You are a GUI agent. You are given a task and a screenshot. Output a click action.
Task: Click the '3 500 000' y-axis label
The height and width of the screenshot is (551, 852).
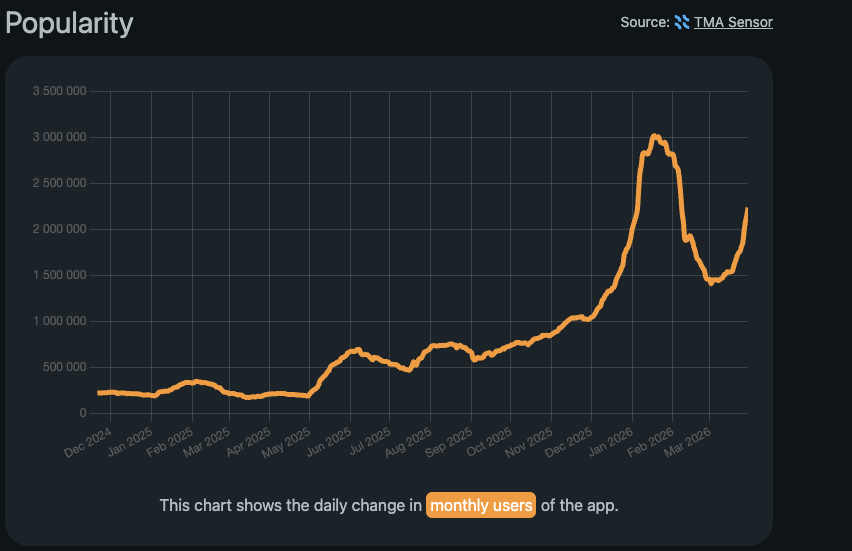click(59, 91)
